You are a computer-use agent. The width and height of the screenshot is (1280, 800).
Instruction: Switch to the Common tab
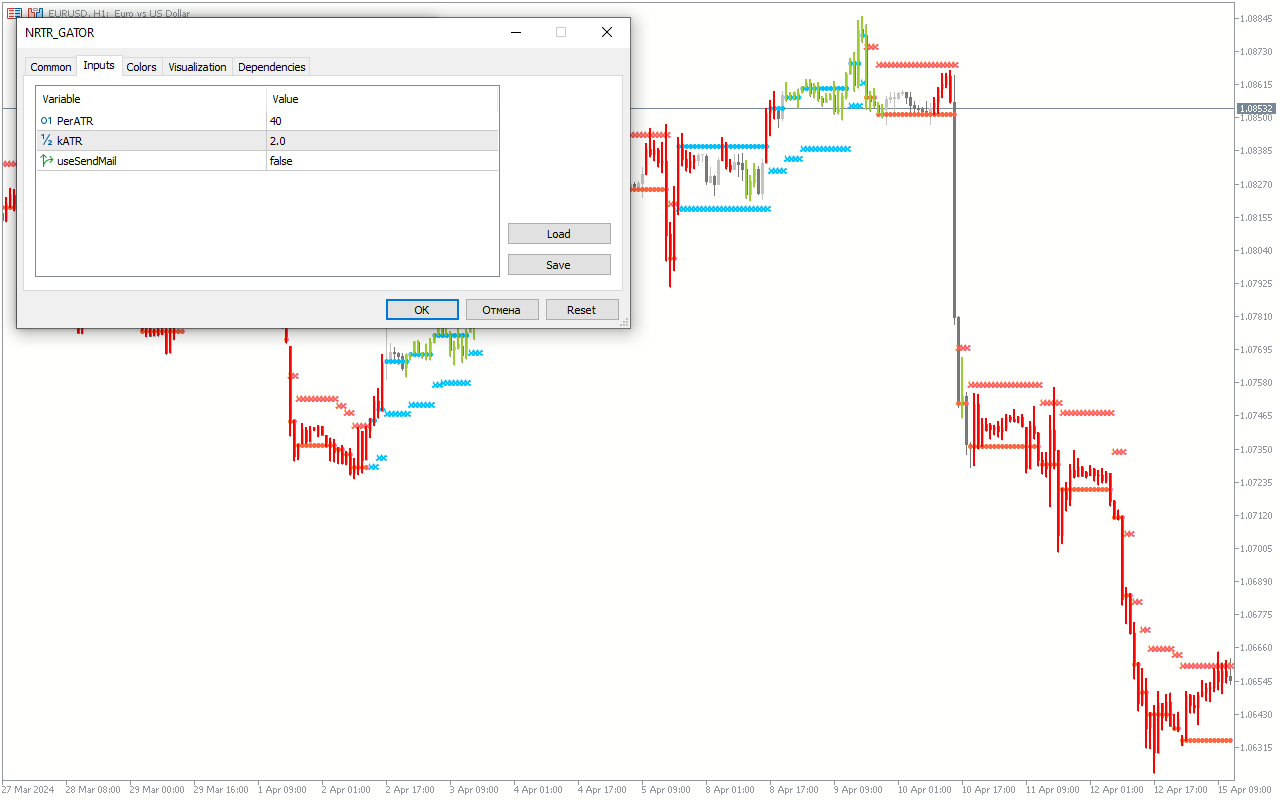(x=51, y=67)
